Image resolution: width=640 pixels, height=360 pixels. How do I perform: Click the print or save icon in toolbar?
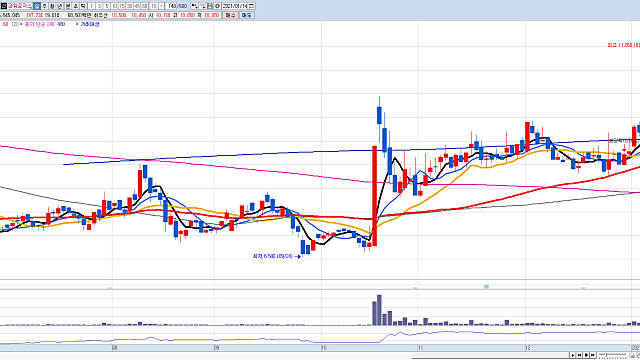[210, 6]
